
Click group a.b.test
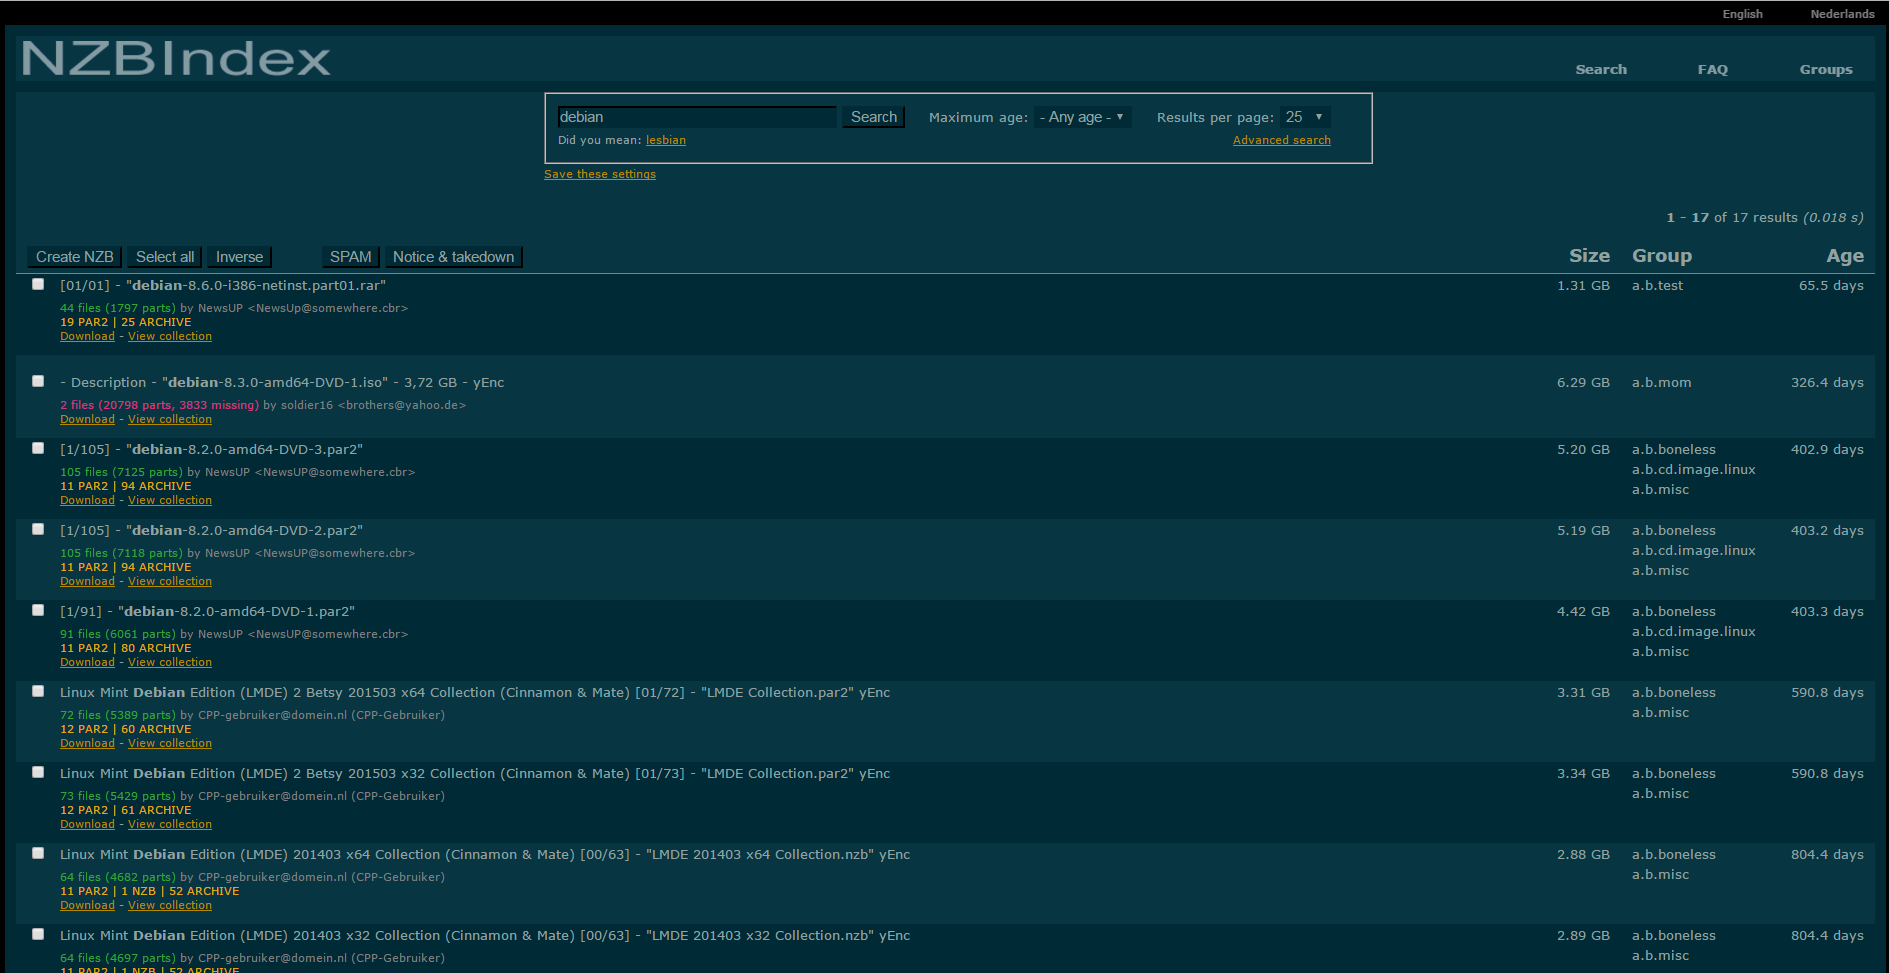(1657, 285)
